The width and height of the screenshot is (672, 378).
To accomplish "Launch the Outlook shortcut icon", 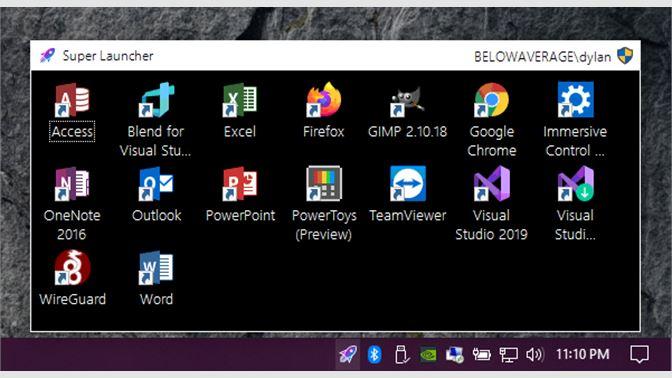I will click(x=156, y=184).
